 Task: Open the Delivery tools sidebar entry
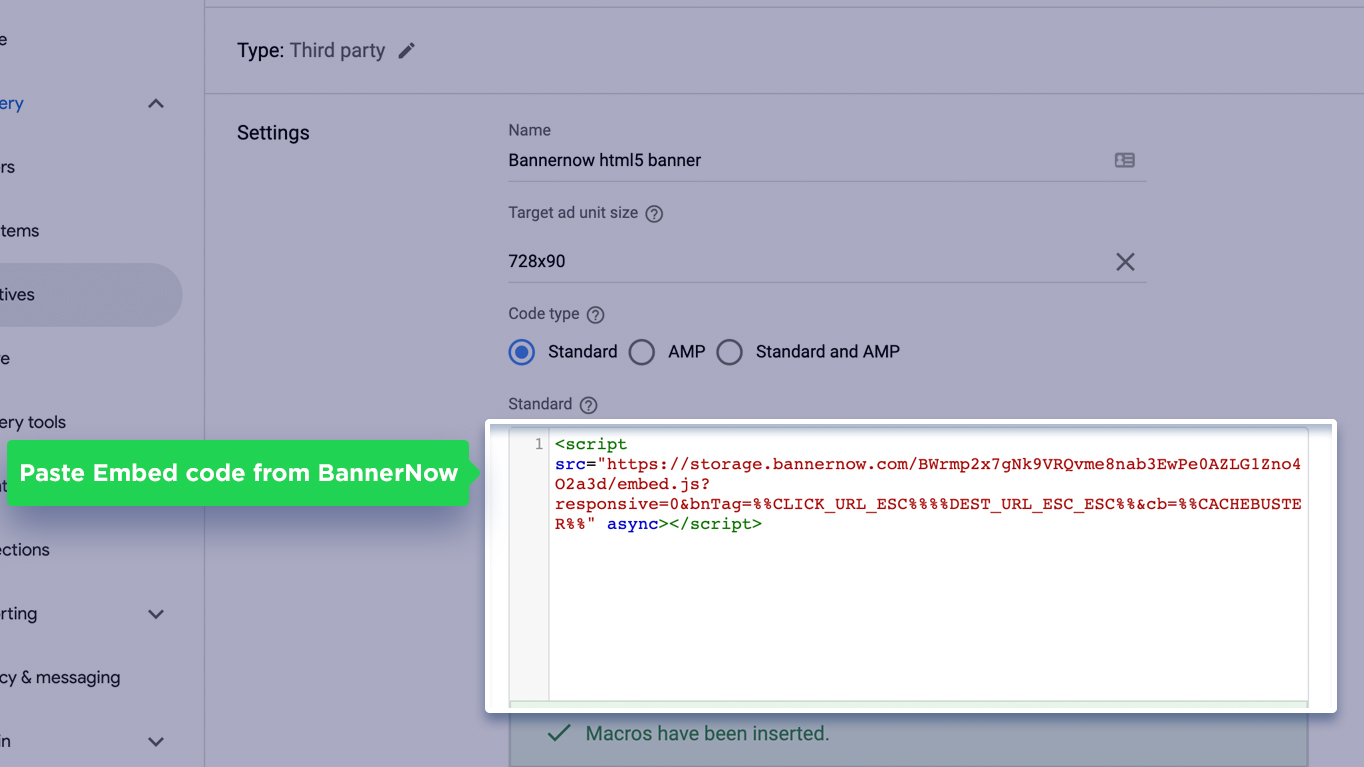point(33,423)
